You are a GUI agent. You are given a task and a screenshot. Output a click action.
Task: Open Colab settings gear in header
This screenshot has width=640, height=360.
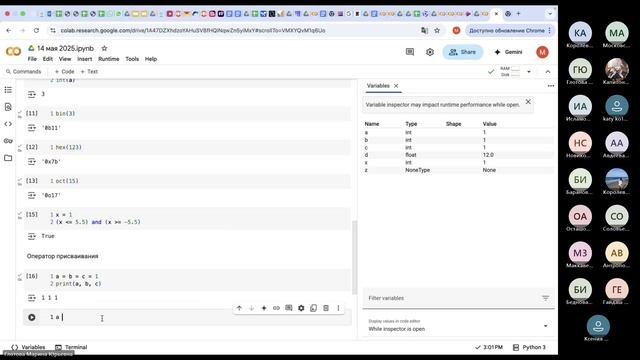(x=430, y=52)
